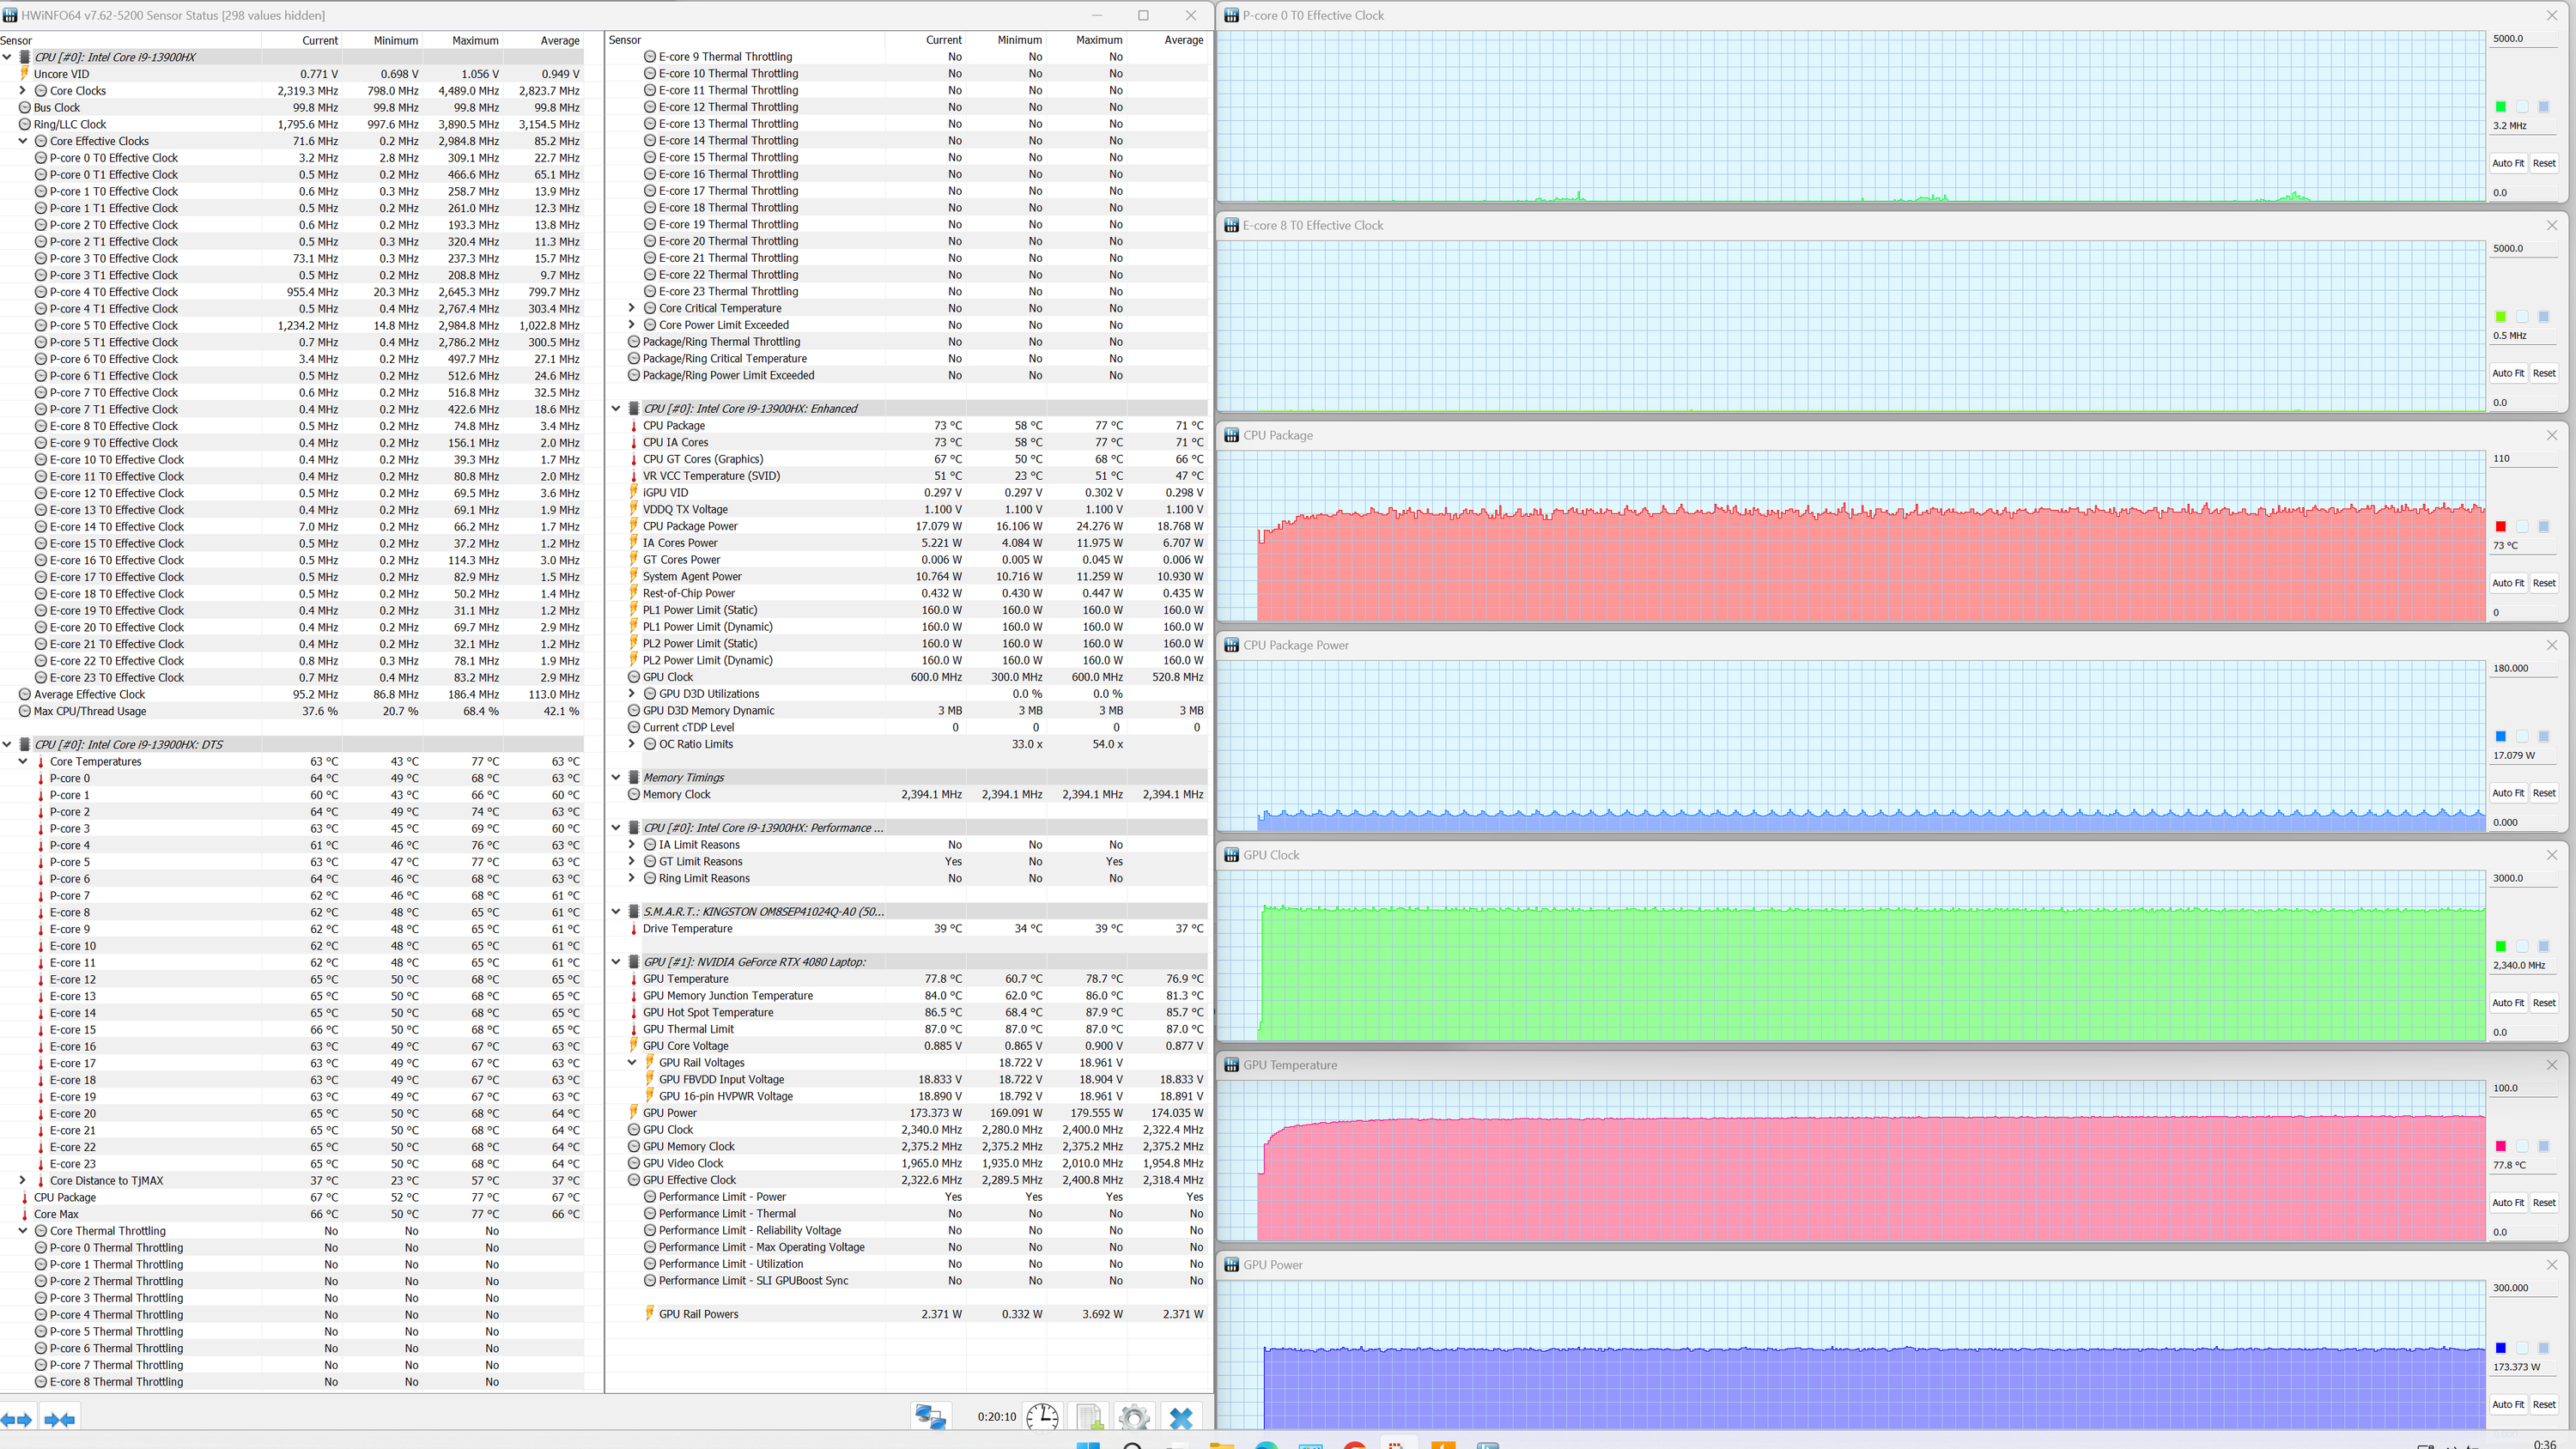Click the HWiNFO64 title bar app icon

click(10, 15)
